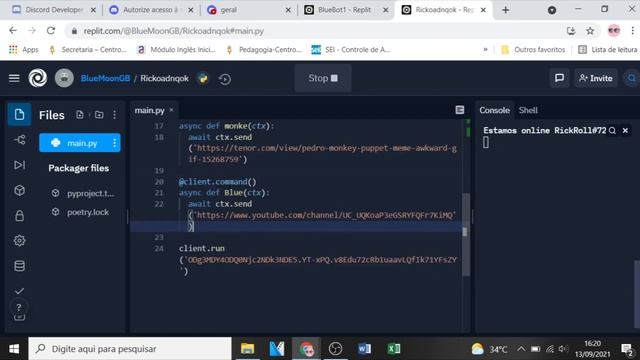The width and height of the screenshot is (640, 360).
Task: Open the BlueMoonGB profile link
Action: point(105,78)
